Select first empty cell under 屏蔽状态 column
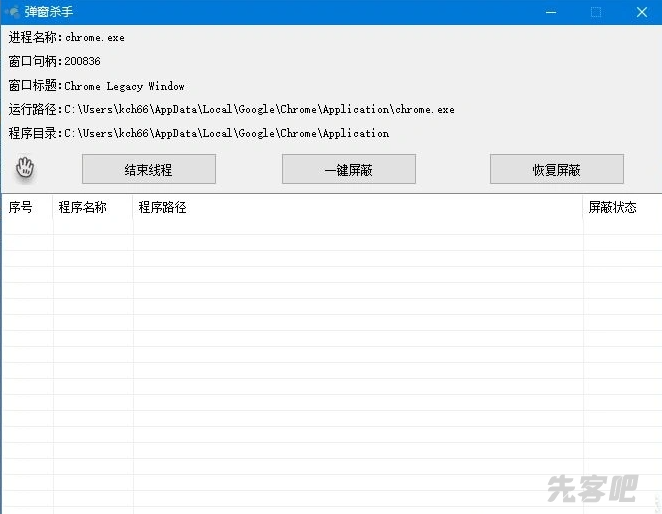This screenshot has height=514, width=662. click(620, 227)
